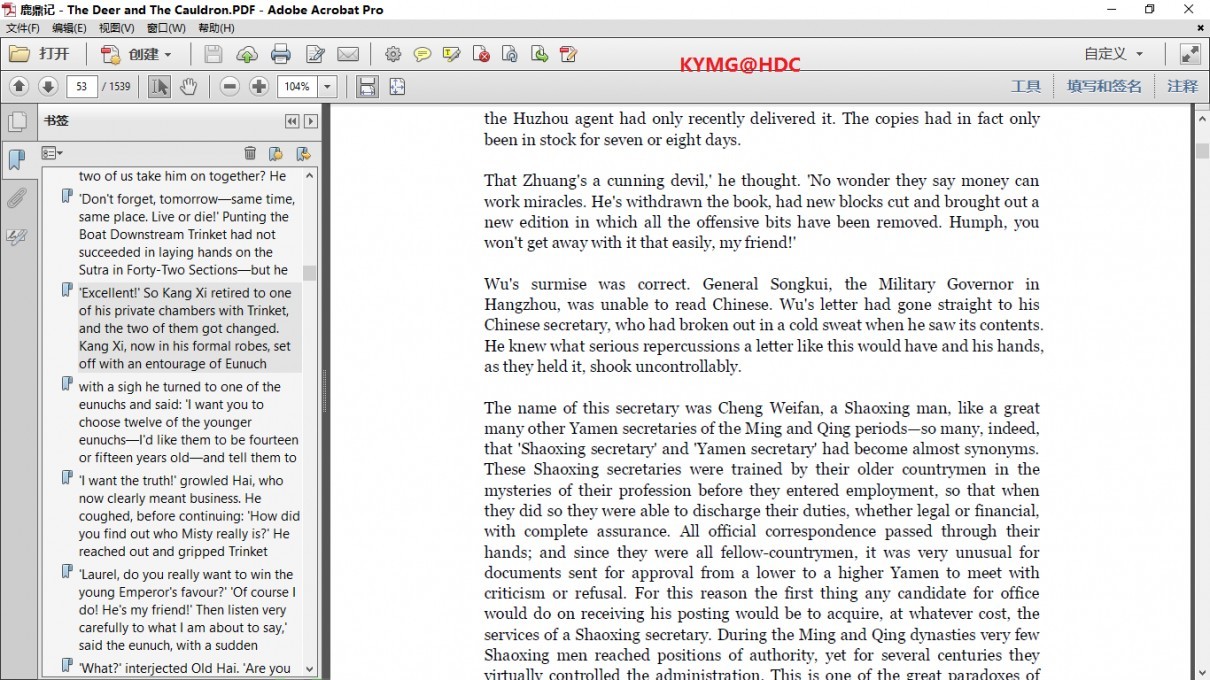Open the 视图(V) menu

[x=116, y=28]
